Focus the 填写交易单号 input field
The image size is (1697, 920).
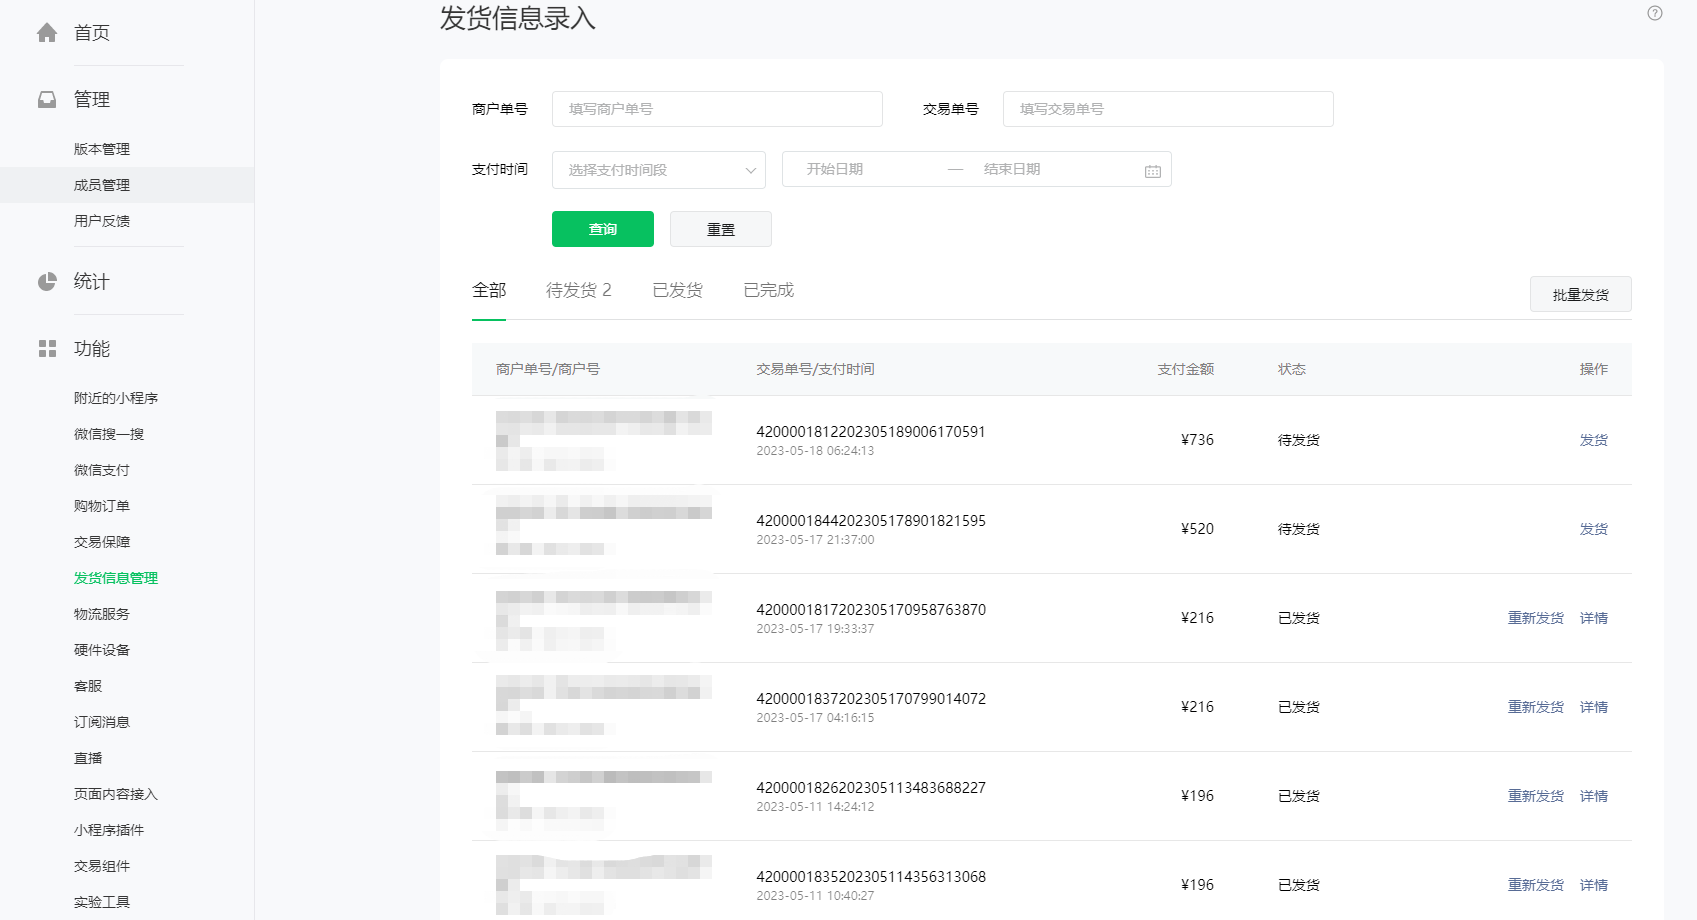pyautogui.click(x=1168, y=109)
